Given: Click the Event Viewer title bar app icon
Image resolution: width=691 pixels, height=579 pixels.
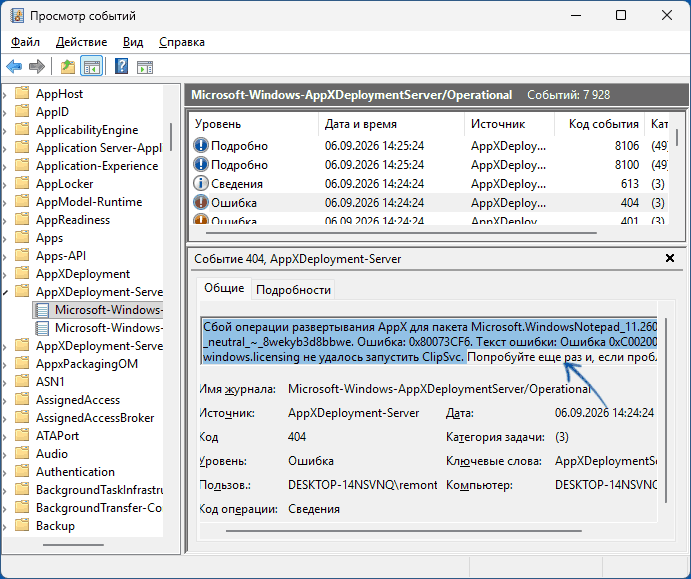Looking at the screenshot, I should pos(17,16).
